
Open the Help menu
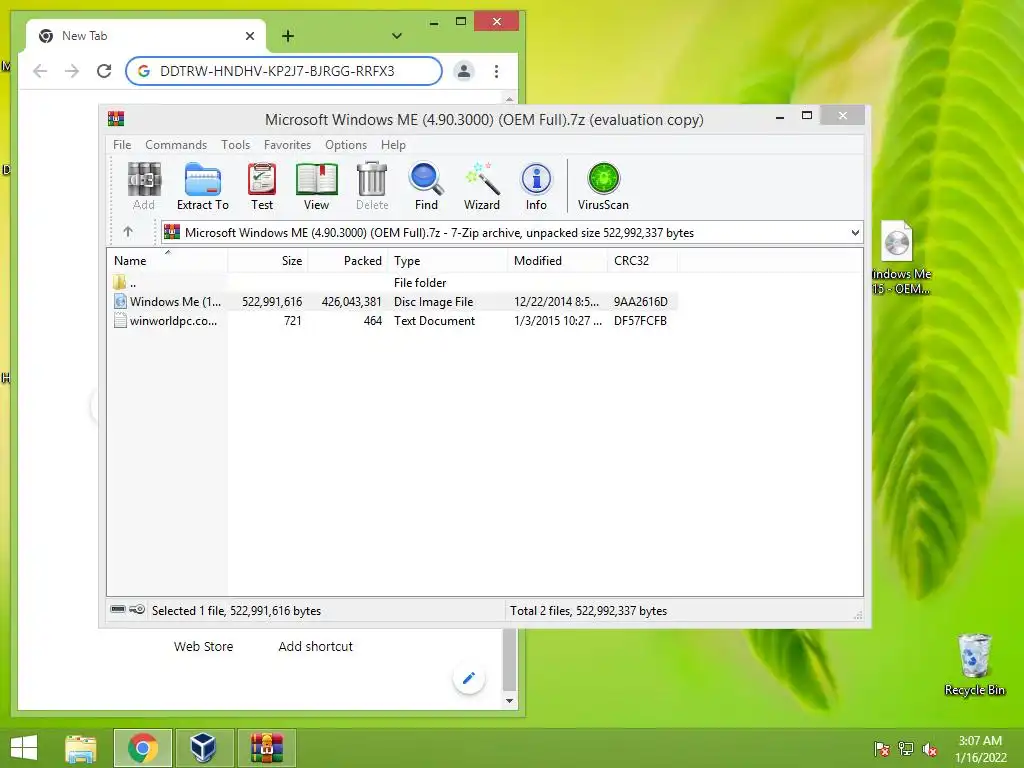tap(393, 145)
